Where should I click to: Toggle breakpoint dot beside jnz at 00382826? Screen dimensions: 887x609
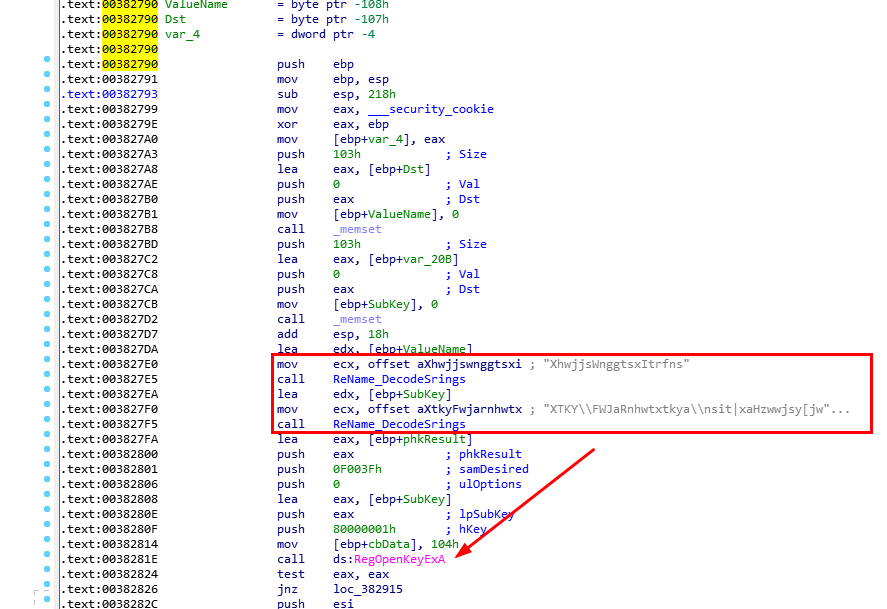click(x=46, y=589)
